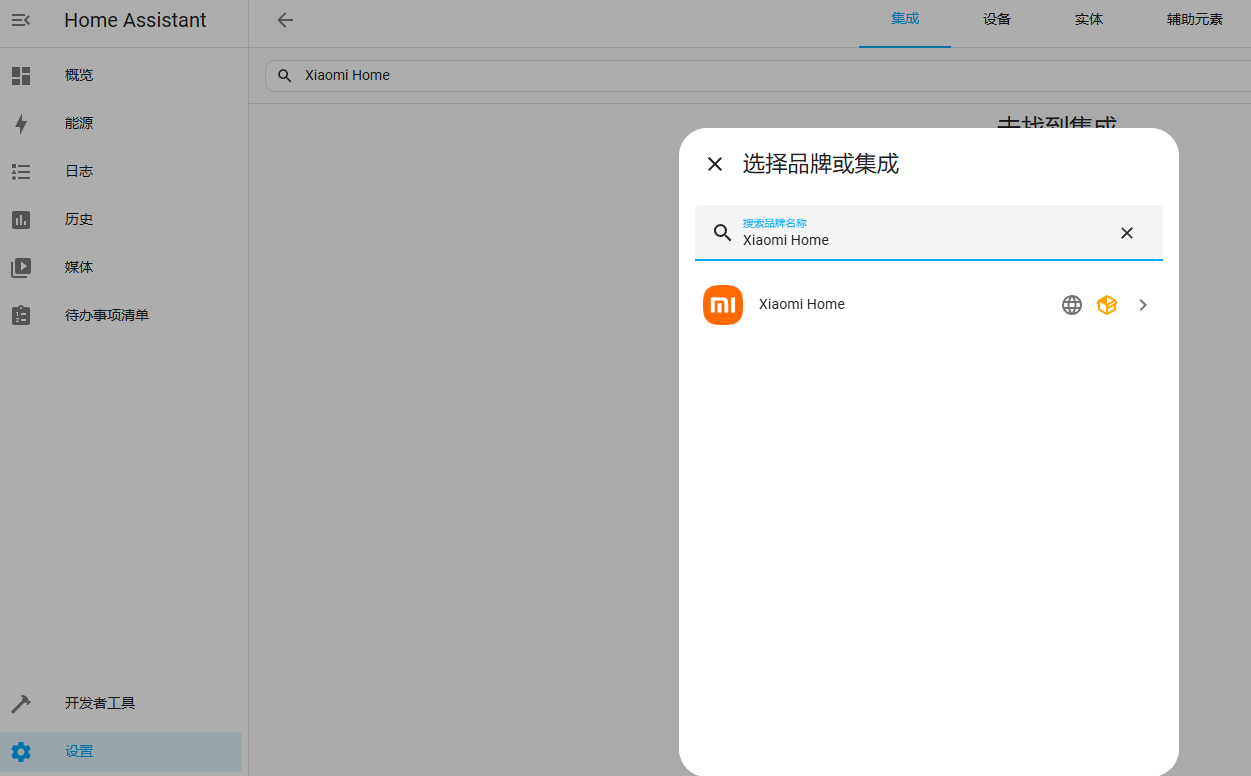Click the 开发者工具 hammer icon

[x=21, y=703]
